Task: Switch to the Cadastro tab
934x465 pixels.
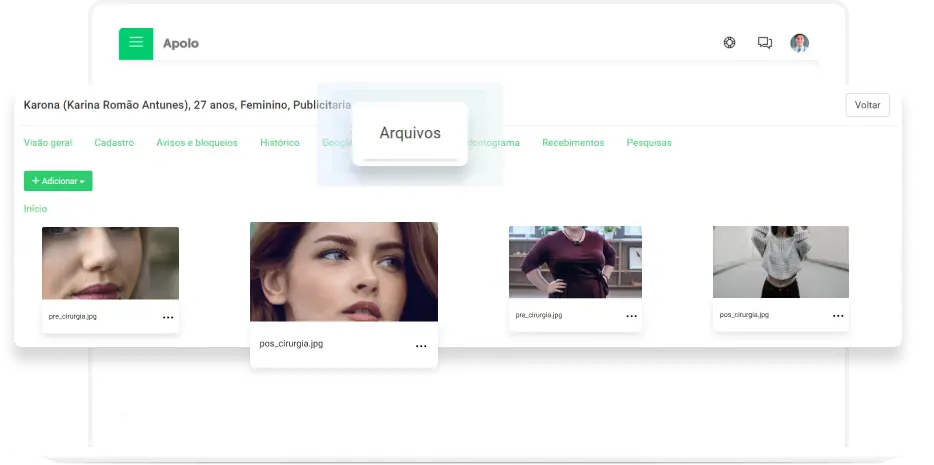Action: coord(114,143)
